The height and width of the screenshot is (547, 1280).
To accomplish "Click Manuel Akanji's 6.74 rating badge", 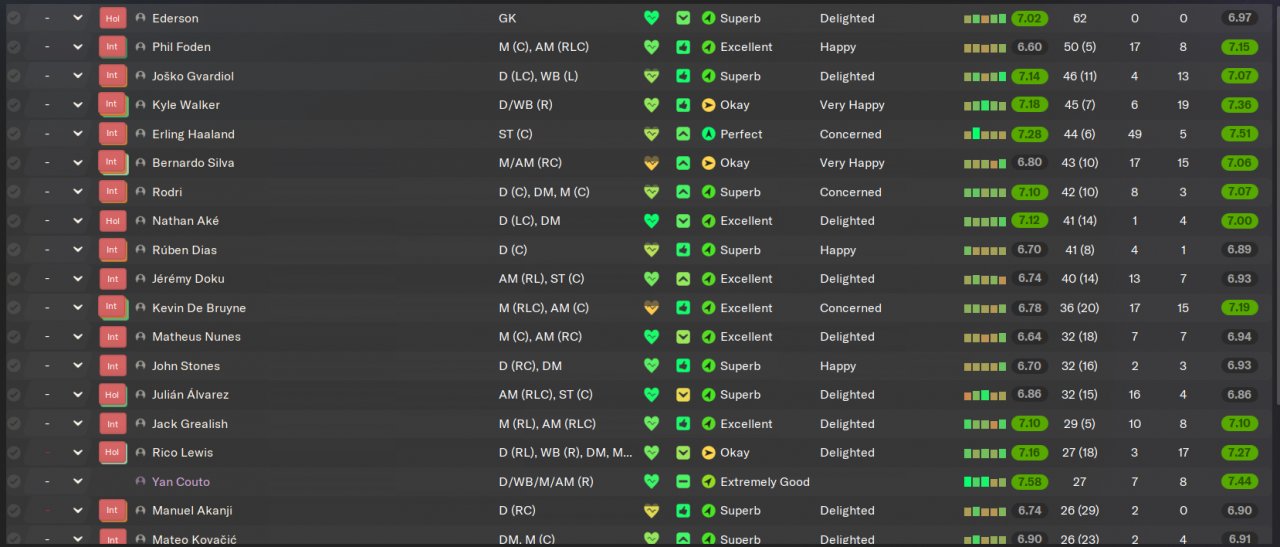I will pyautogui.click(x=1029, y=511).
